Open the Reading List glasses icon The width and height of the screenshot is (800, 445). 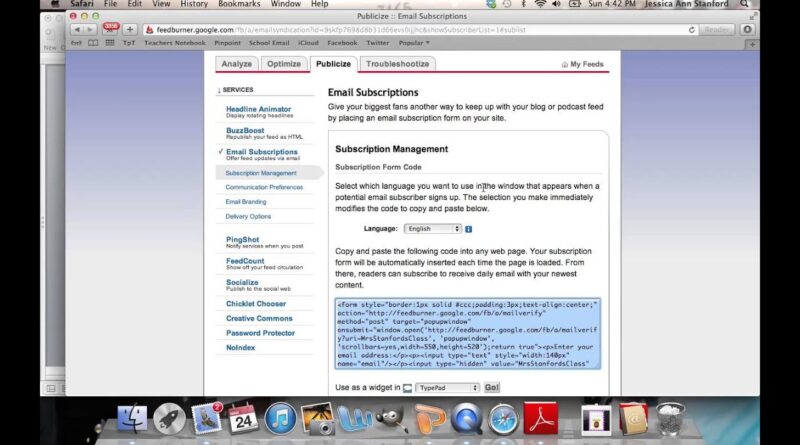pyautogui.click(x=76, y=43)
